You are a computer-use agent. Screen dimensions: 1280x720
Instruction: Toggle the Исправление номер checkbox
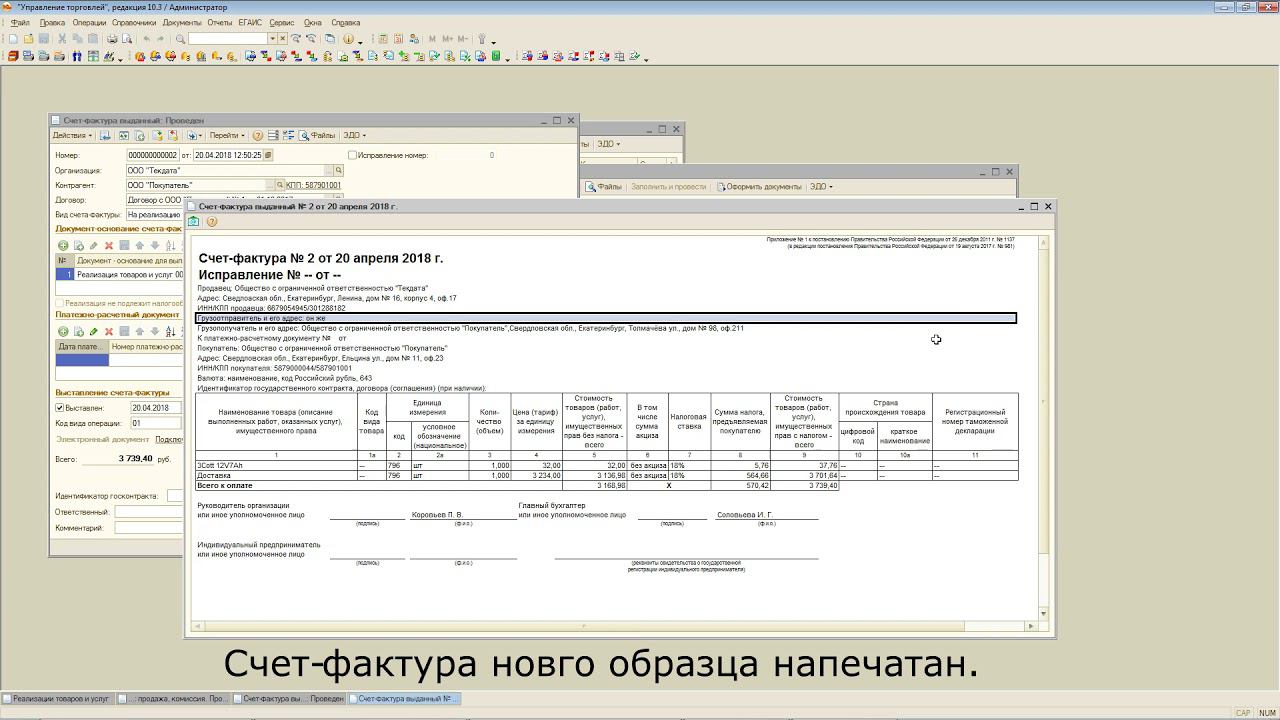point(352,155)
